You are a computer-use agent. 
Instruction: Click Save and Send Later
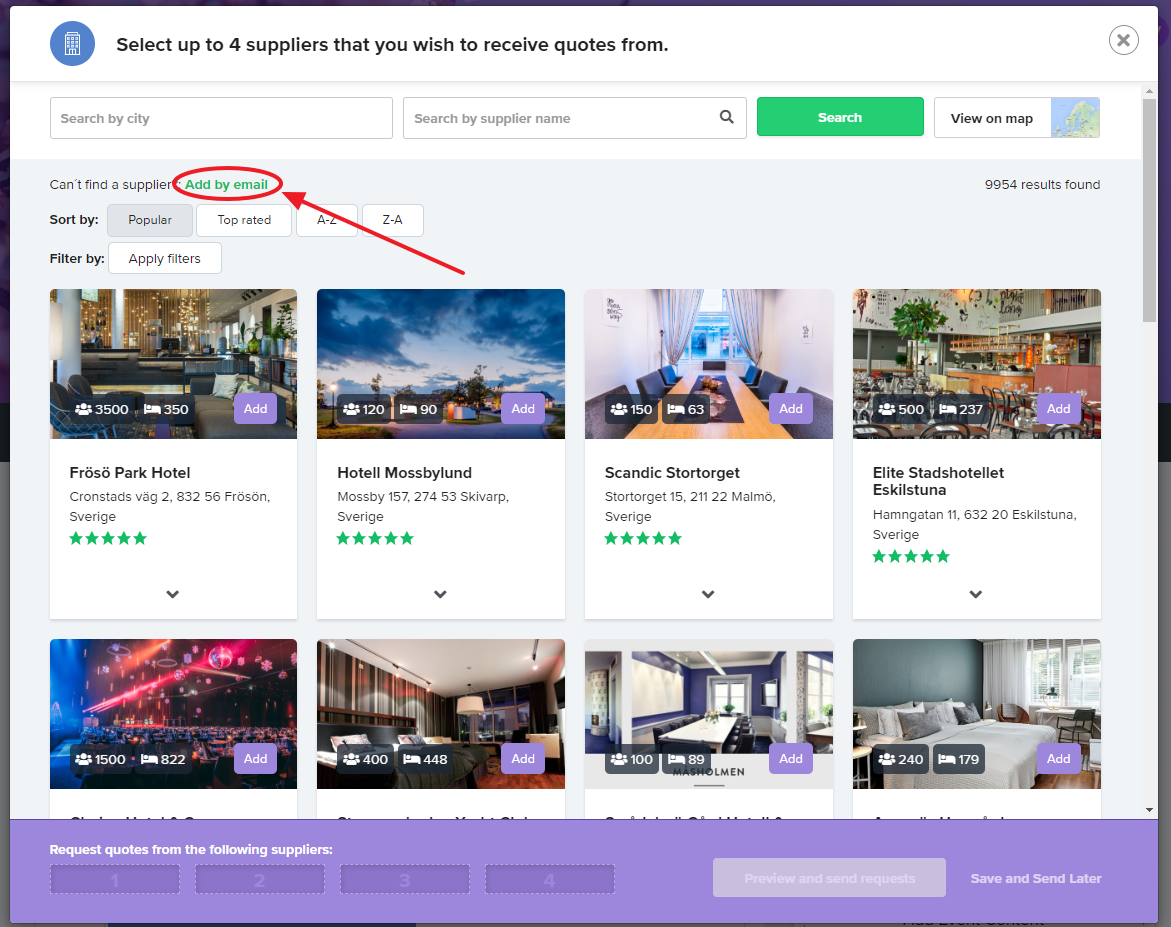click(x=1036, y=878)
